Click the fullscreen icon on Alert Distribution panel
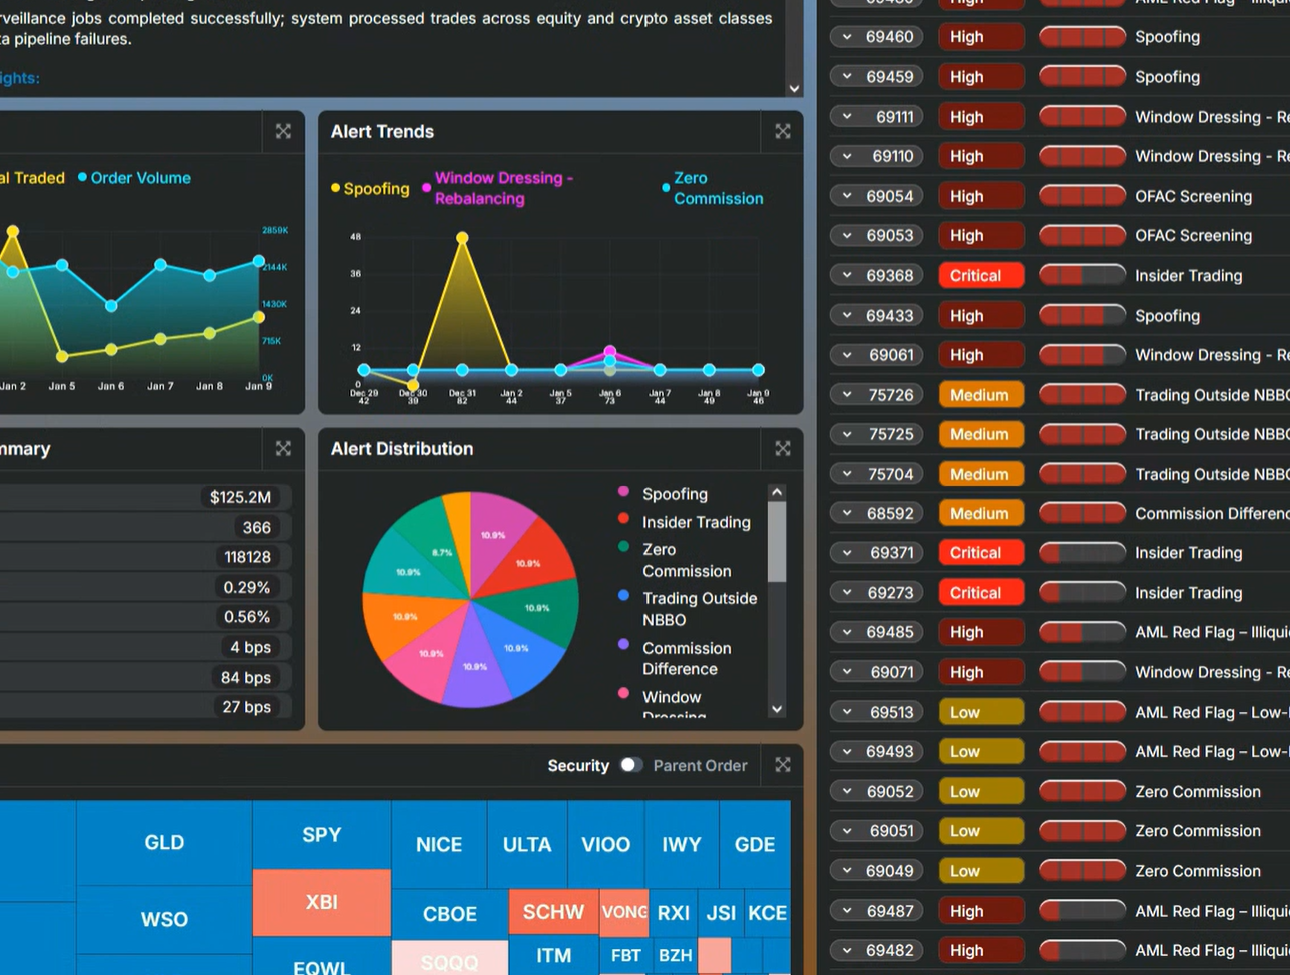 tap(782, 449)
